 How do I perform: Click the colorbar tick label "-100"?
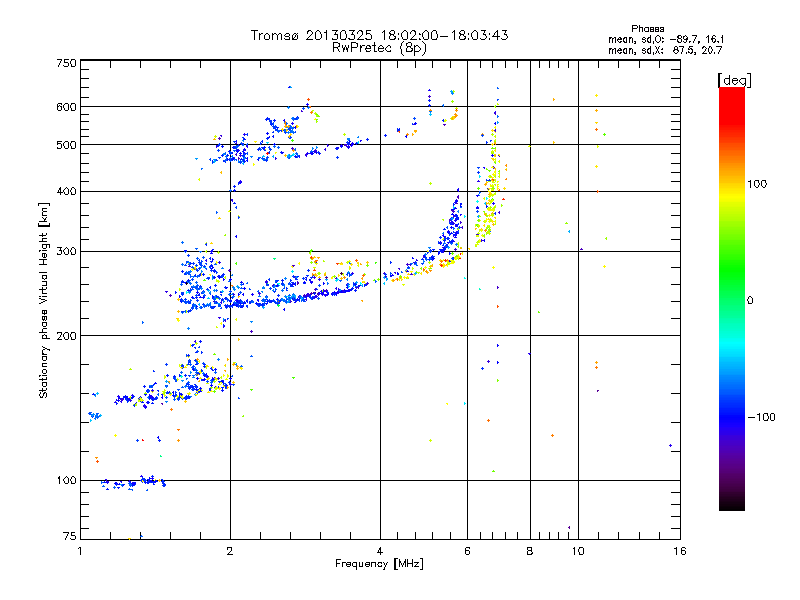click(x=762, y=417)
